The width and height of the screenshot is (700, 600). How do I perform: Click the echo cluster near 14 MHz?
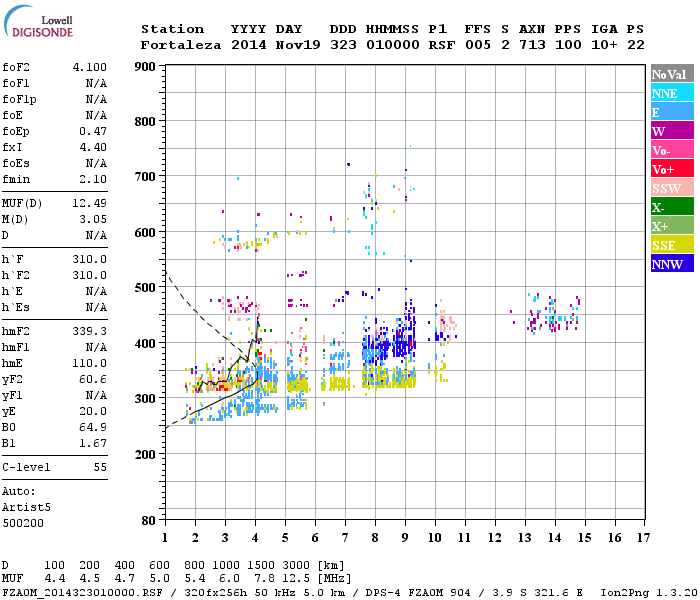coord(554,313)
